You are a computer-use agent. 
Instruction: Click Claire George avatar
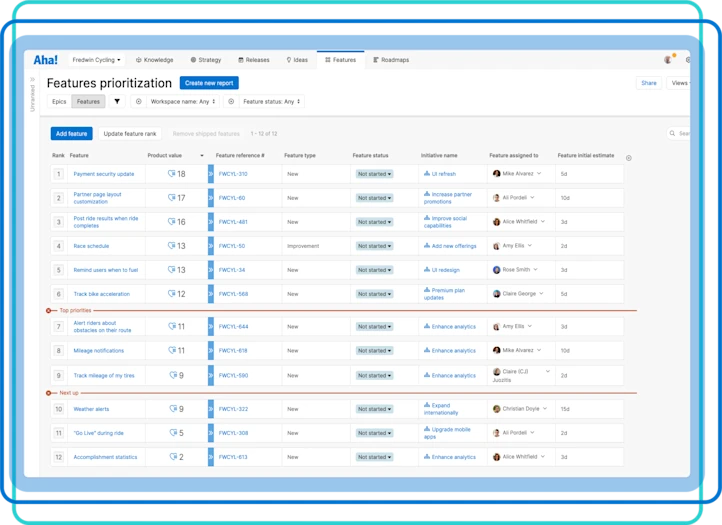click(x=496, y=294)
